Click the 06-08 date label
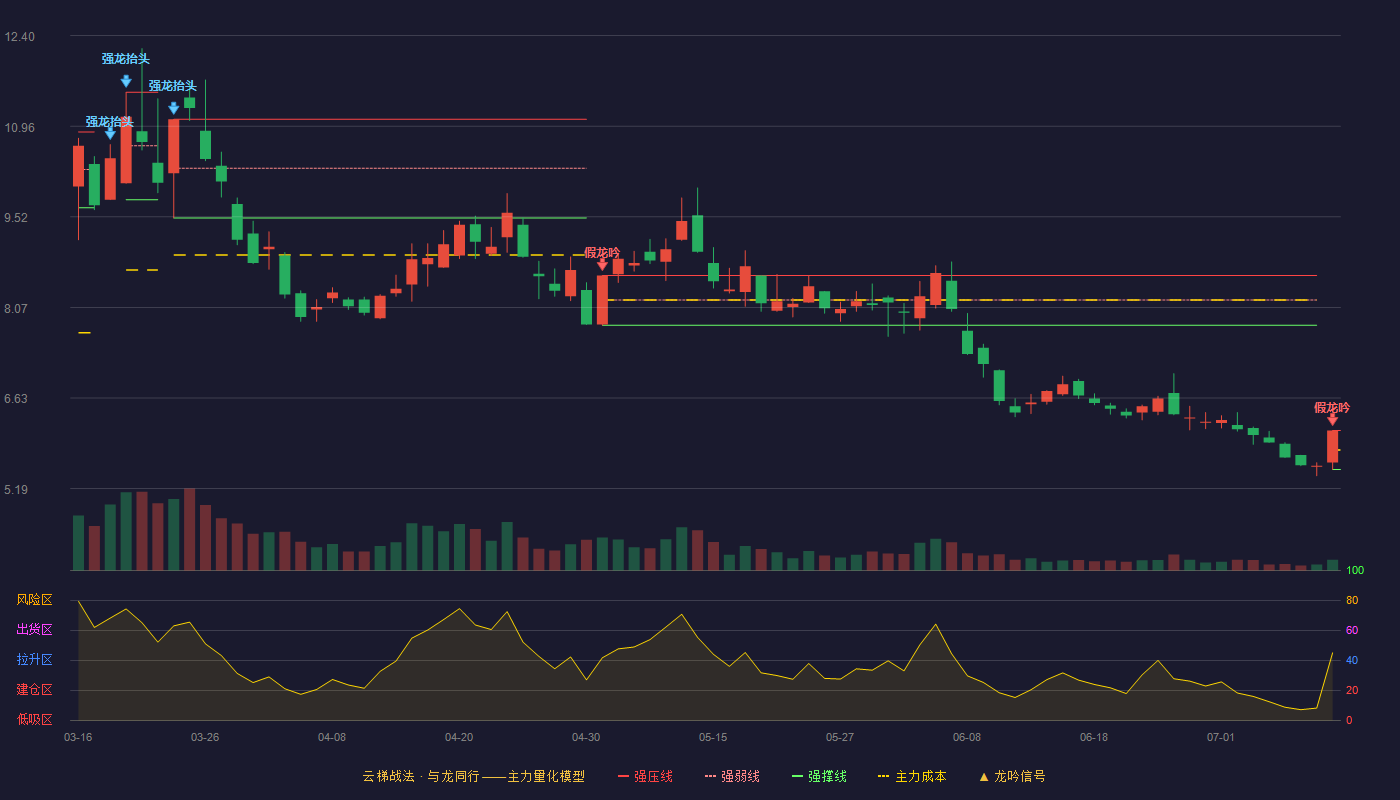Screen dimensions: 1400x800 point(967,737)
